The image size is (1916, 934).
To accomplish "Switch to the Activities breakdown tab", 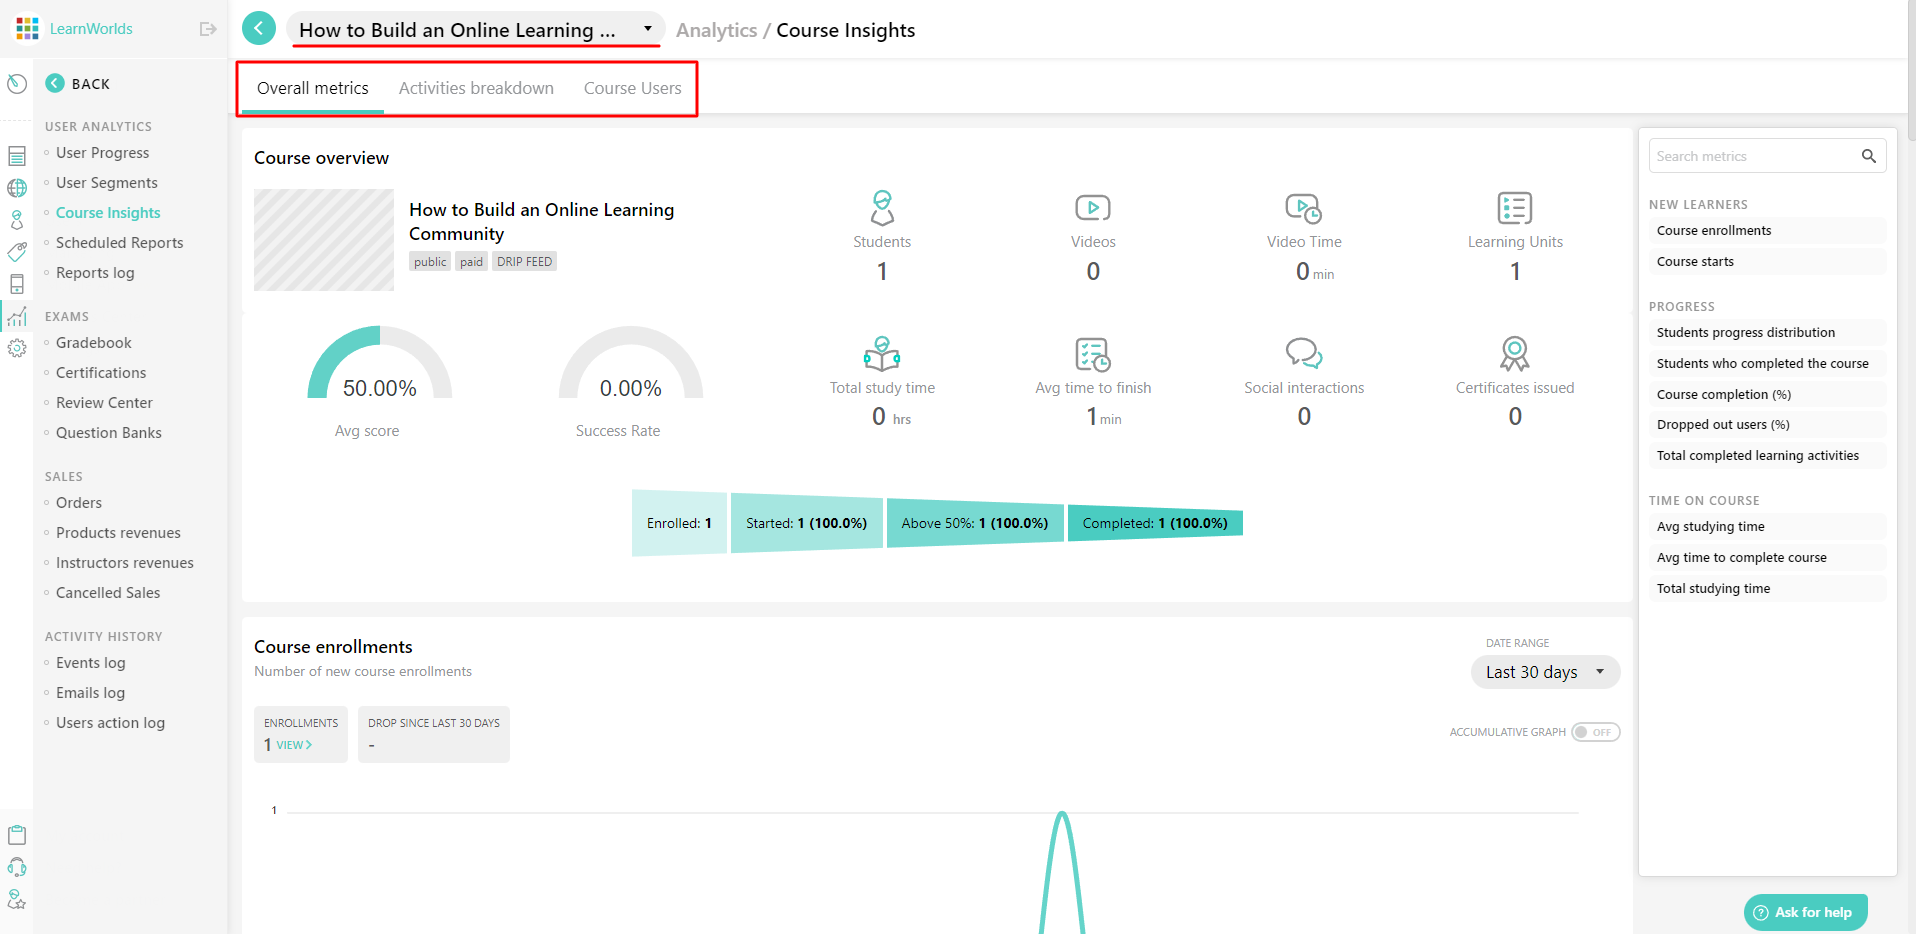I will (x=476, y=88).
